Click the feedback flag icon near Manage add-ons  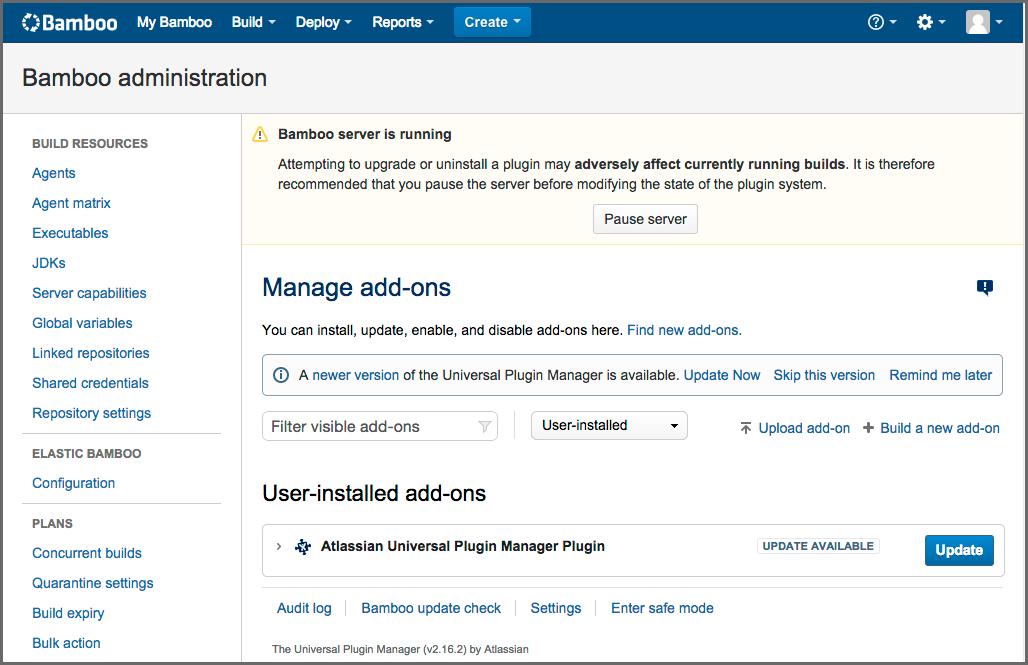tap(985, 287)
